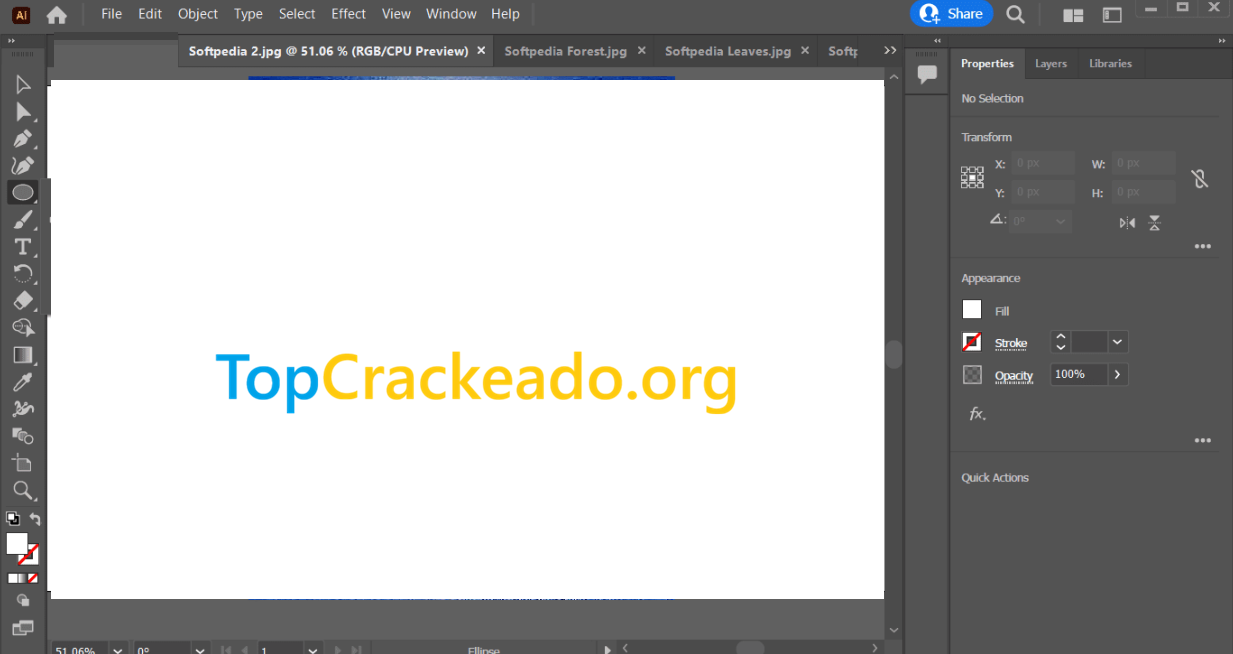Image resolution: width=1233 pixels, height=654 pixels.
Task: Select the Ellipse tool
Action: point(23,193)
